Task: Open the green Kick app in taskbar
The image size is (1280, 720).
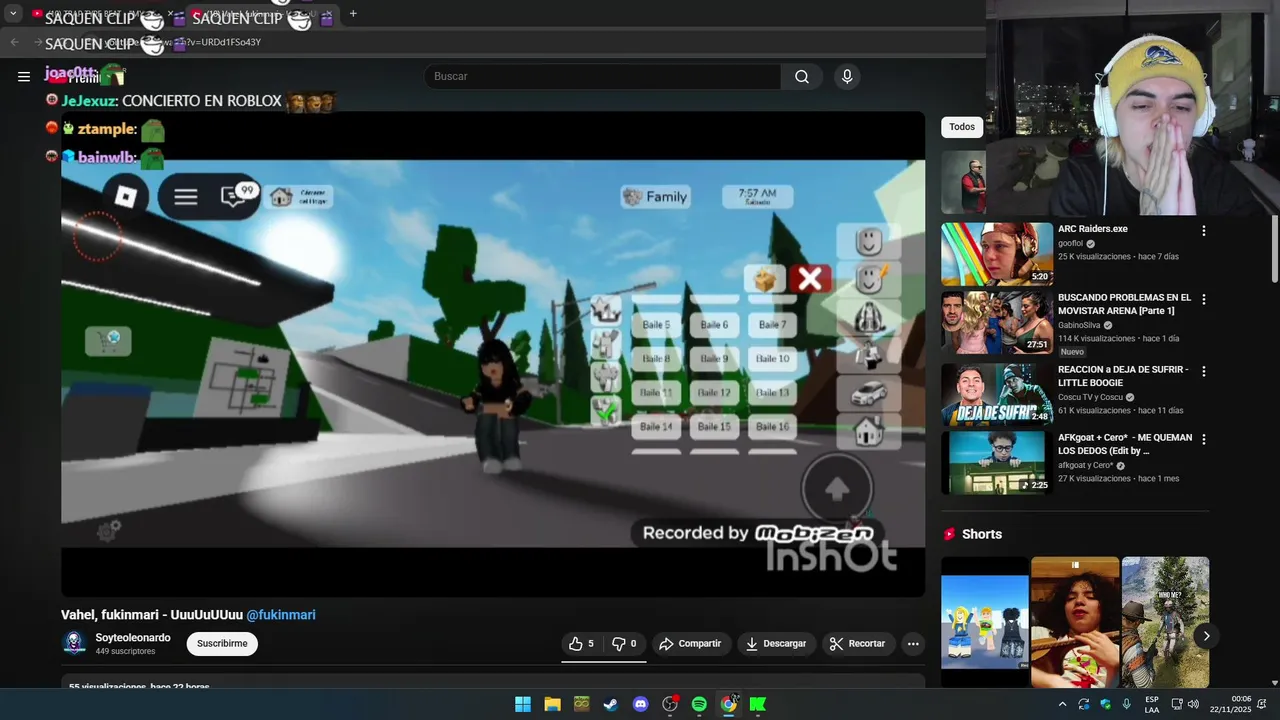Action: point(758,704)
